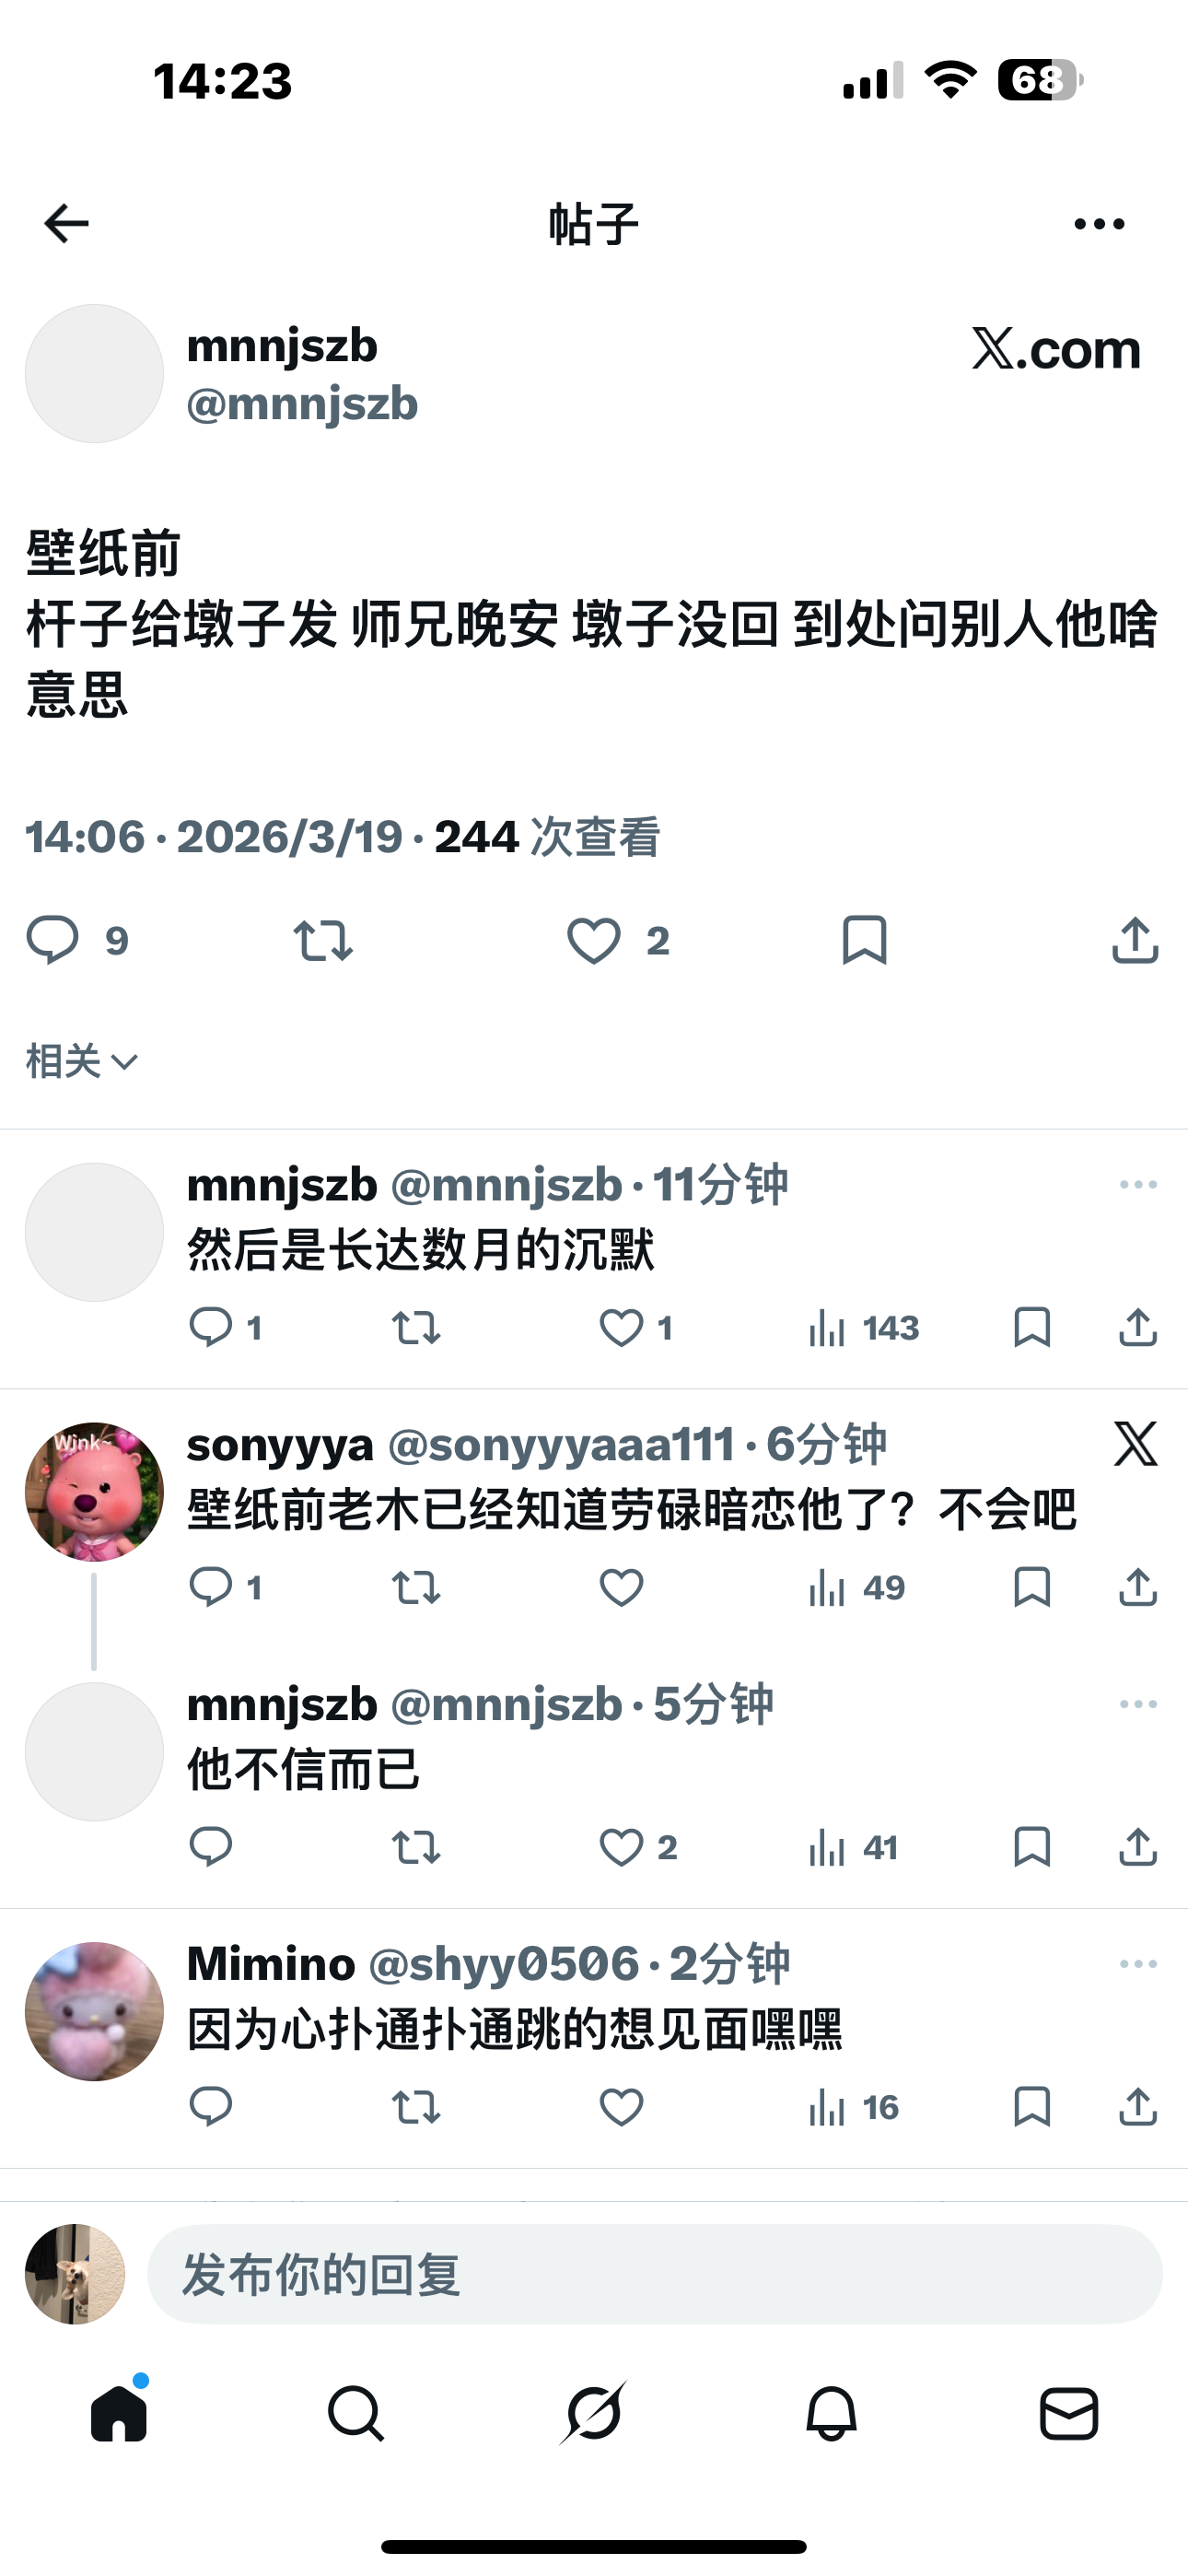Open sonyyya's pink beaver avatar
1188x2576 pixels.
[x=94, y=1491]
